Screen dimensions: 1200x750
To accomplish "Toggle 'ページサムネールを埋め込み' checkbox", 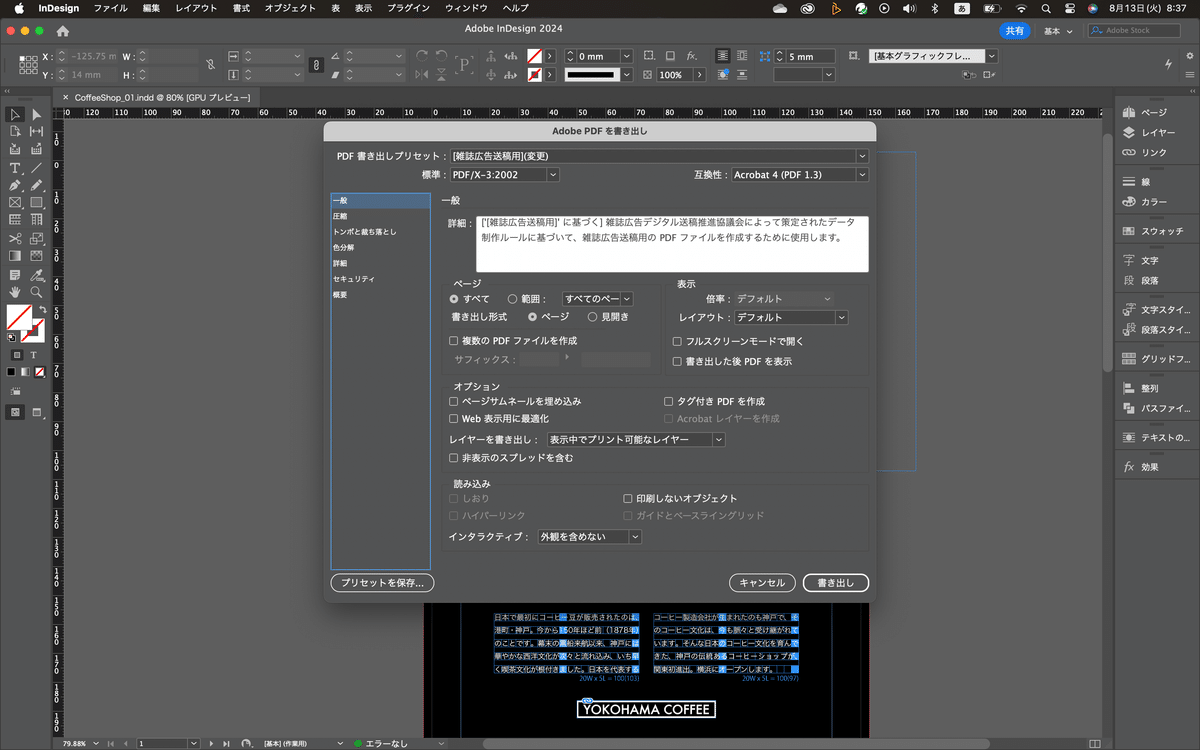I will 454,401.
